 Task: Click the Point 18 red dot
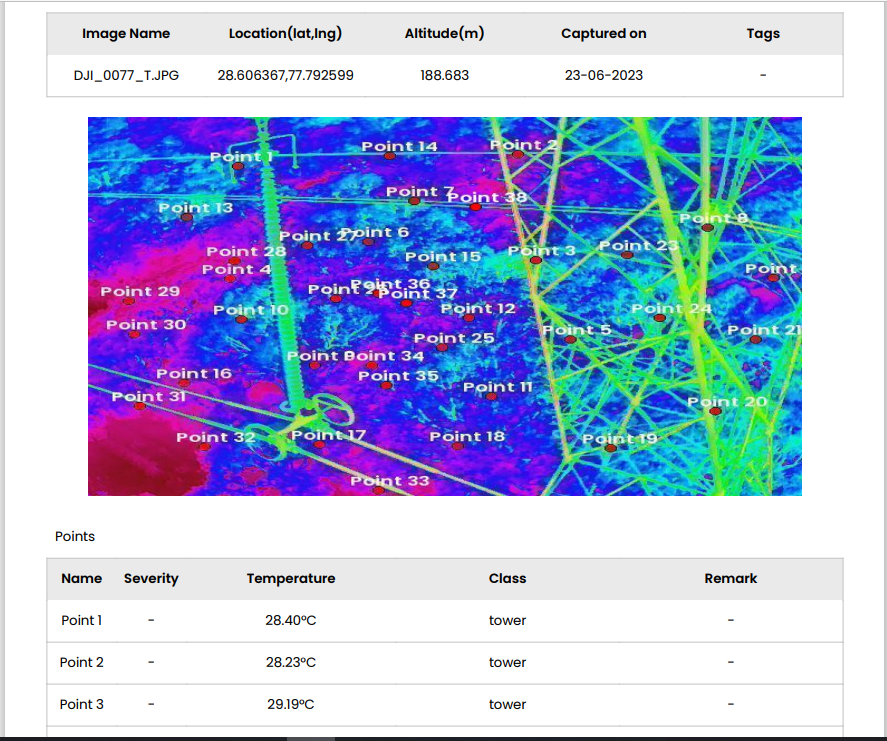pyautogui.click(x=458, y=446)
